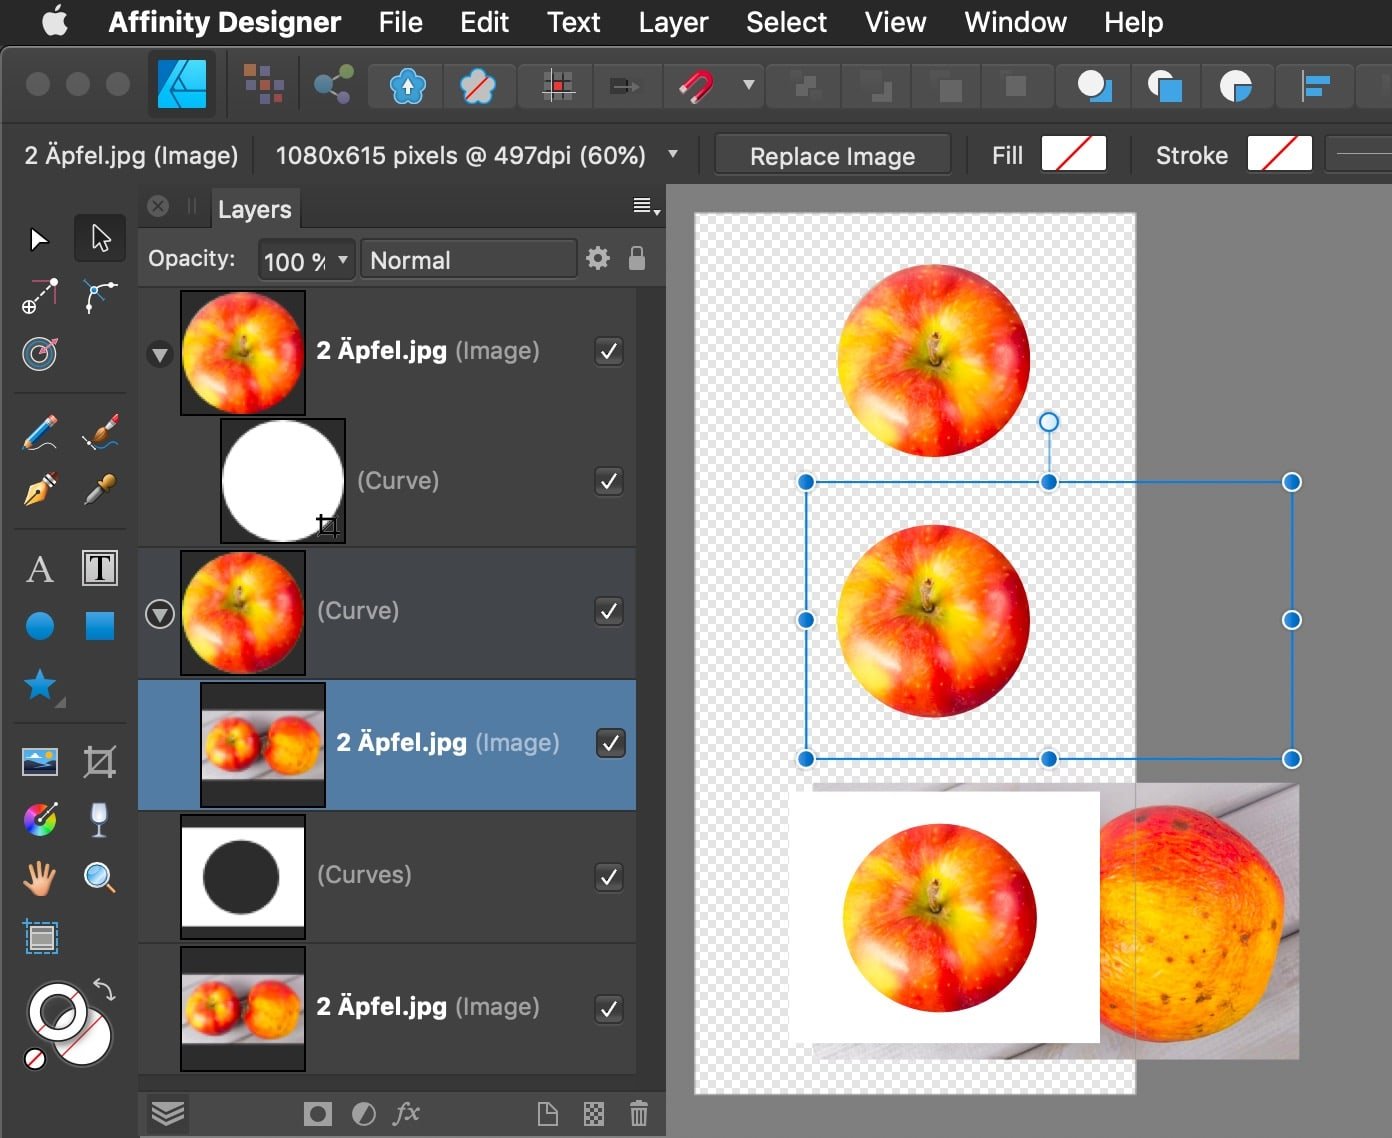Toggle visibility of the Curves layer

point(609,876)
